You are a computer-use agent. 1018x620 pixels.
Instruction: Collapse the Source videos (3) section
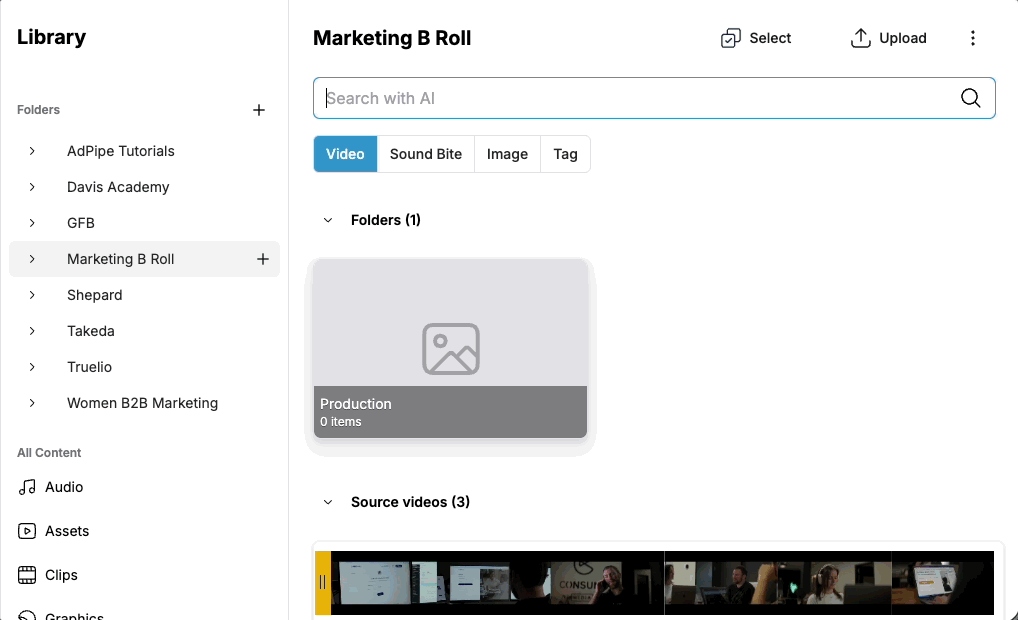(x=328, y=502)
